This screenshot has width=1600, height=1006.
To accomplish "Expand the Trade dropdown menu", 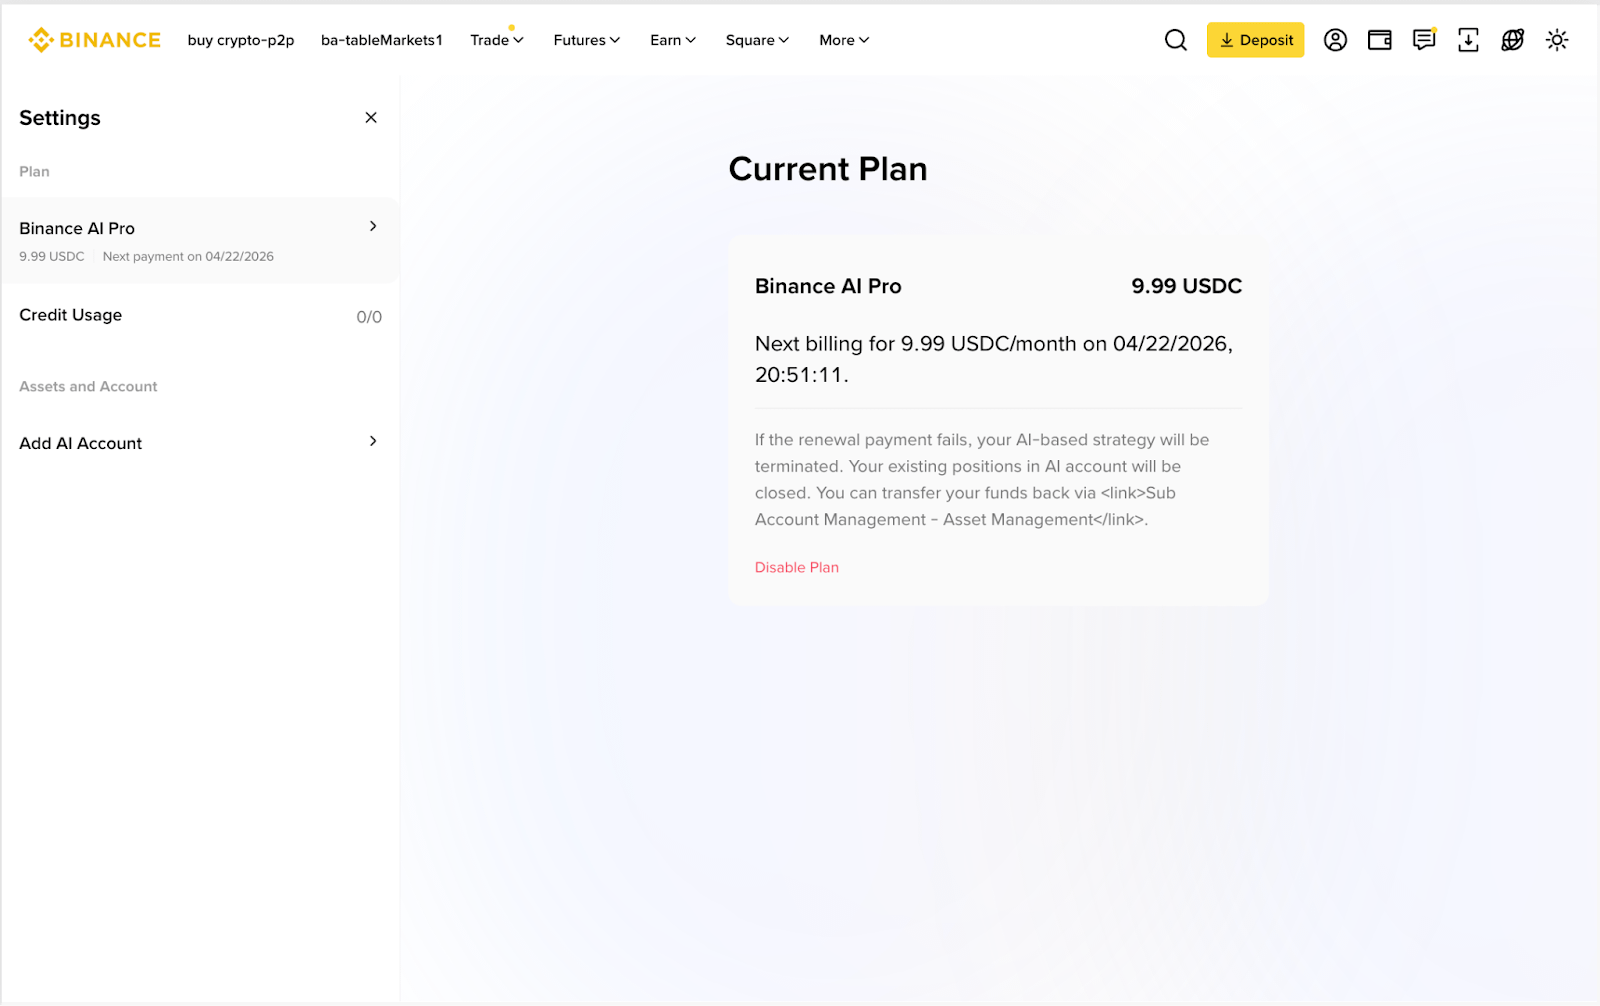I will [496, 40].
